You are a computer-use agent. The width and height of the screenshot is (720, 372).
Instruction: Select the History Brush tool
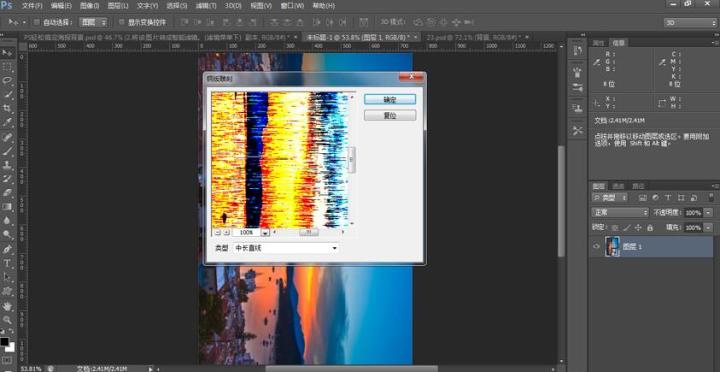[7, 179]
